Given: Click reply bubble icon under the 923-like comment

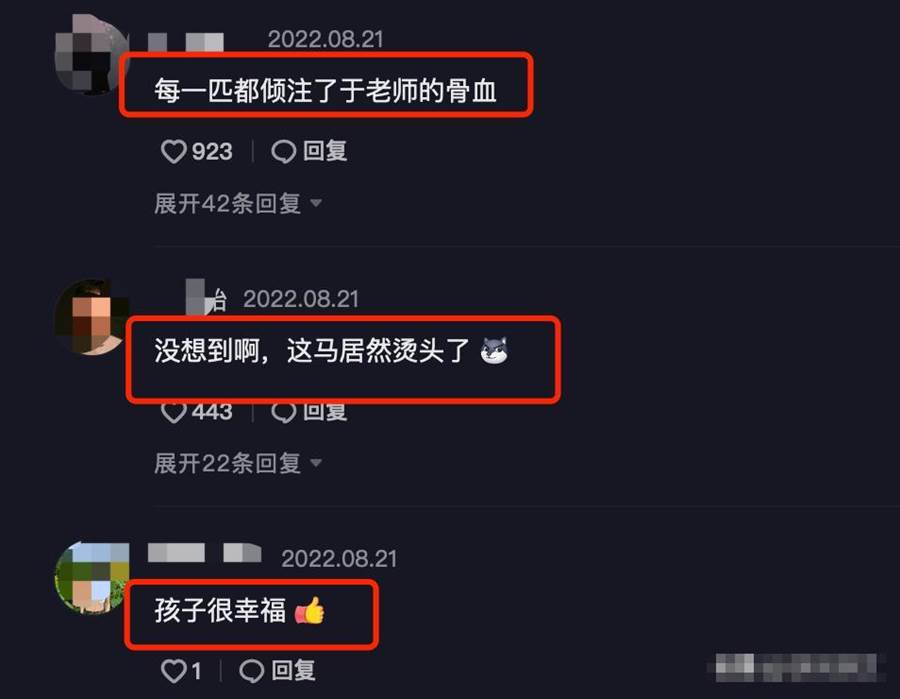Looking at the screenshot, I should pyautogui.click(x=284, y=152).
